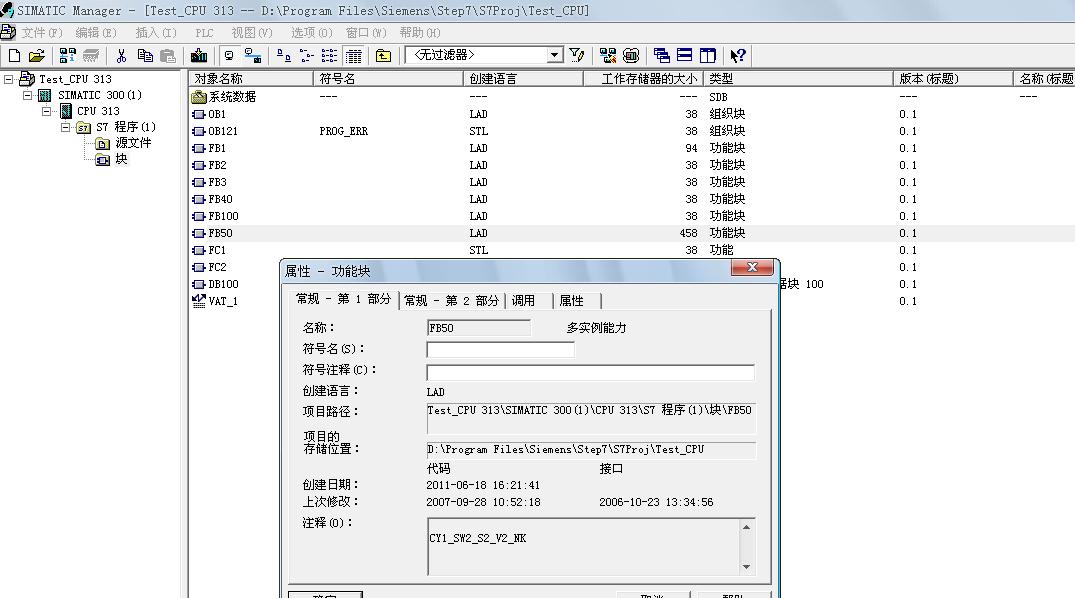This screenshot has height=598, width=1075.
Task: Switch to the 调用 tab
Action: (x=523, y=301)
